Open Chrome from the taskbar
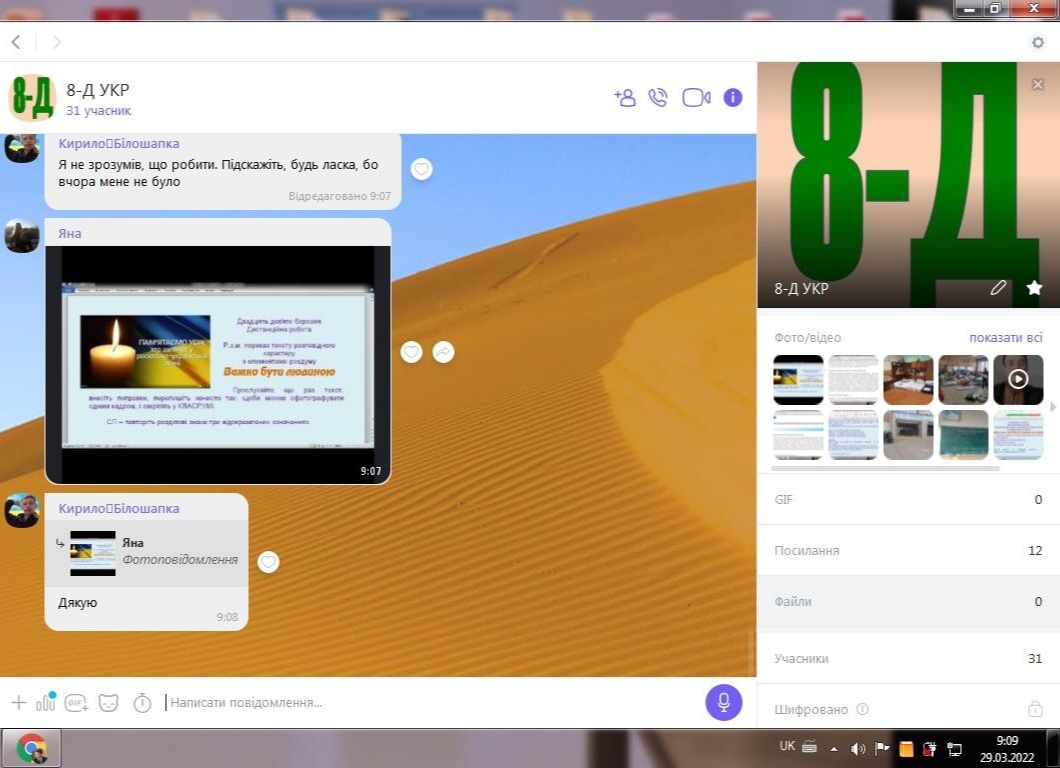 tap(31, 748)
